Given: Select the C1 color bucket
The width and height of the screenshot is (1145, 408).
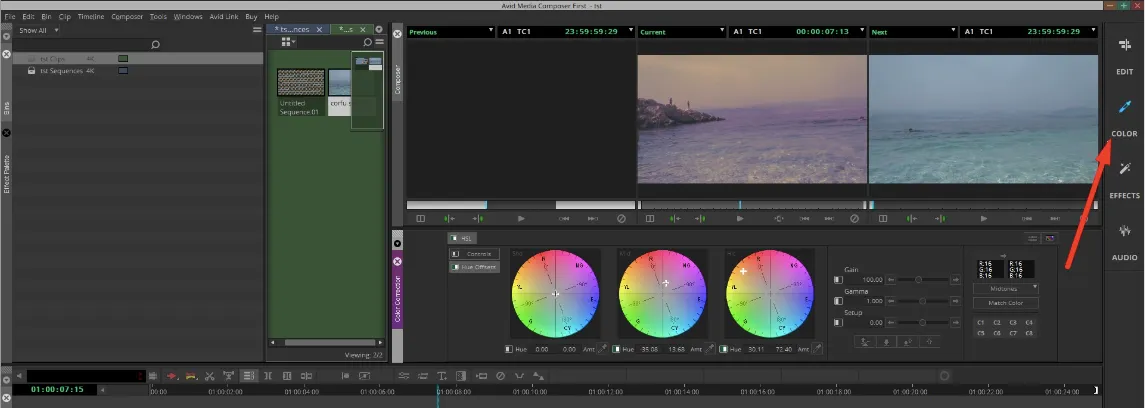Looking at the screenshot, I should pos(981,322).
